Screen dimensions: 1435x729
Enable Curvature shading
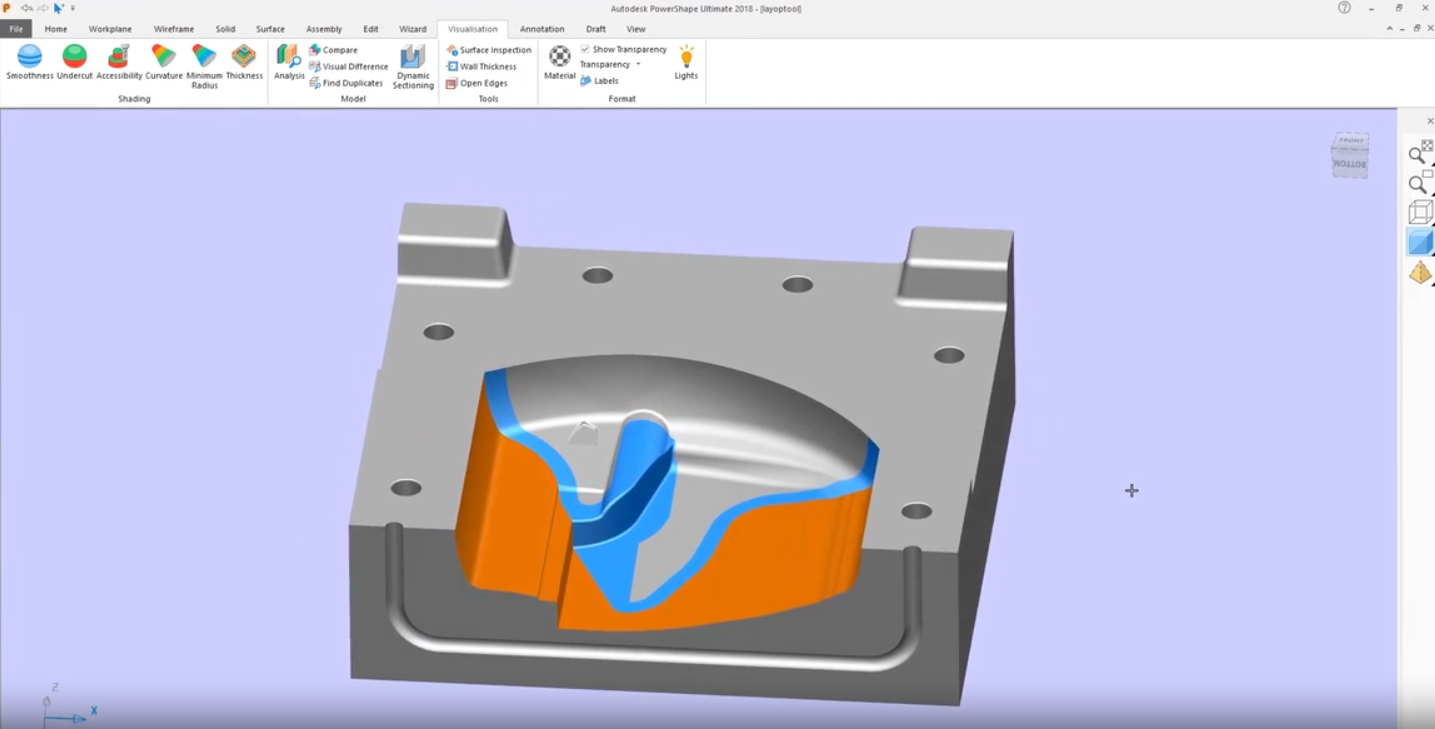(164, 61)
